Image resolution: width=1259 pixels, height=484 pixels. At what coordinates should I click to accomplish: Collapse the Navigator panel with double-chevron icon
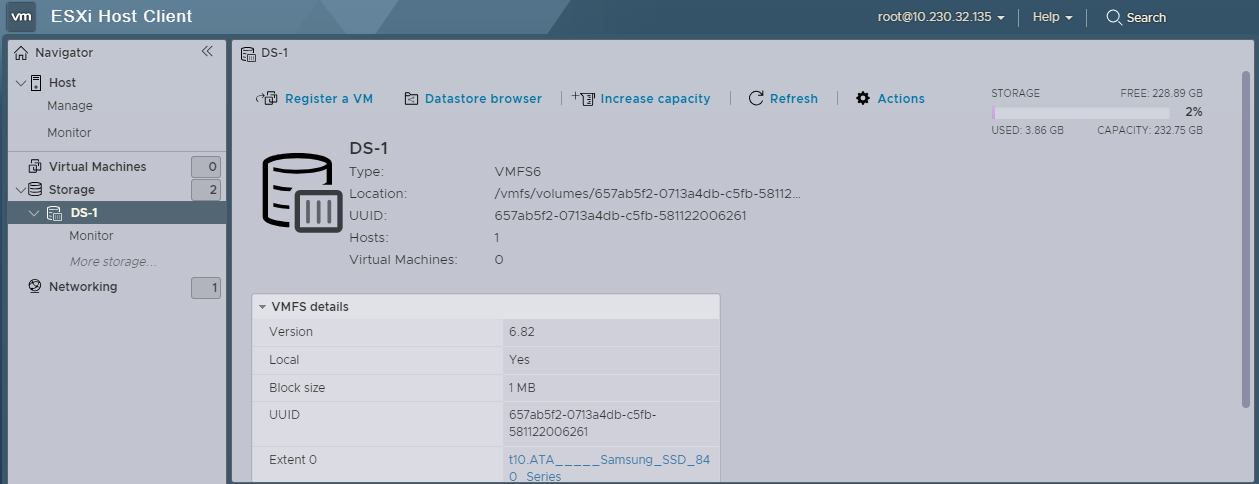coord(207,51)
